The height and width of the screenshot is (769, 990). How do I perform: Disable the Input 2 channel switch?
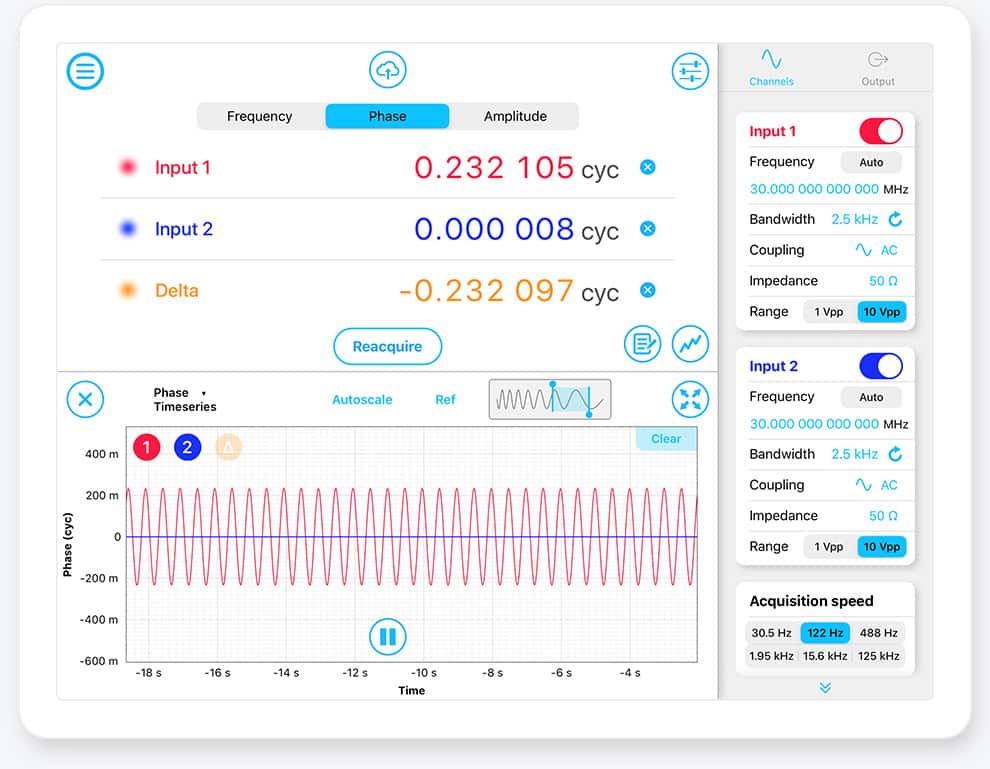coord(880,366)
